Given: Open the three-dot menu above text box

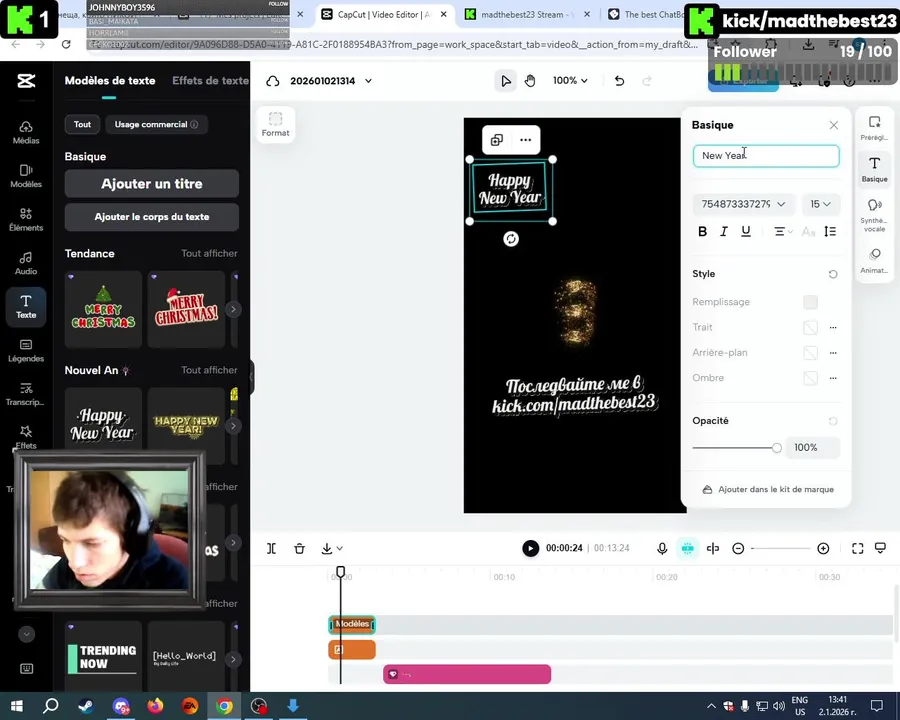Looking at the screenshot, I should pyautogui.click(x=526, y=140).
